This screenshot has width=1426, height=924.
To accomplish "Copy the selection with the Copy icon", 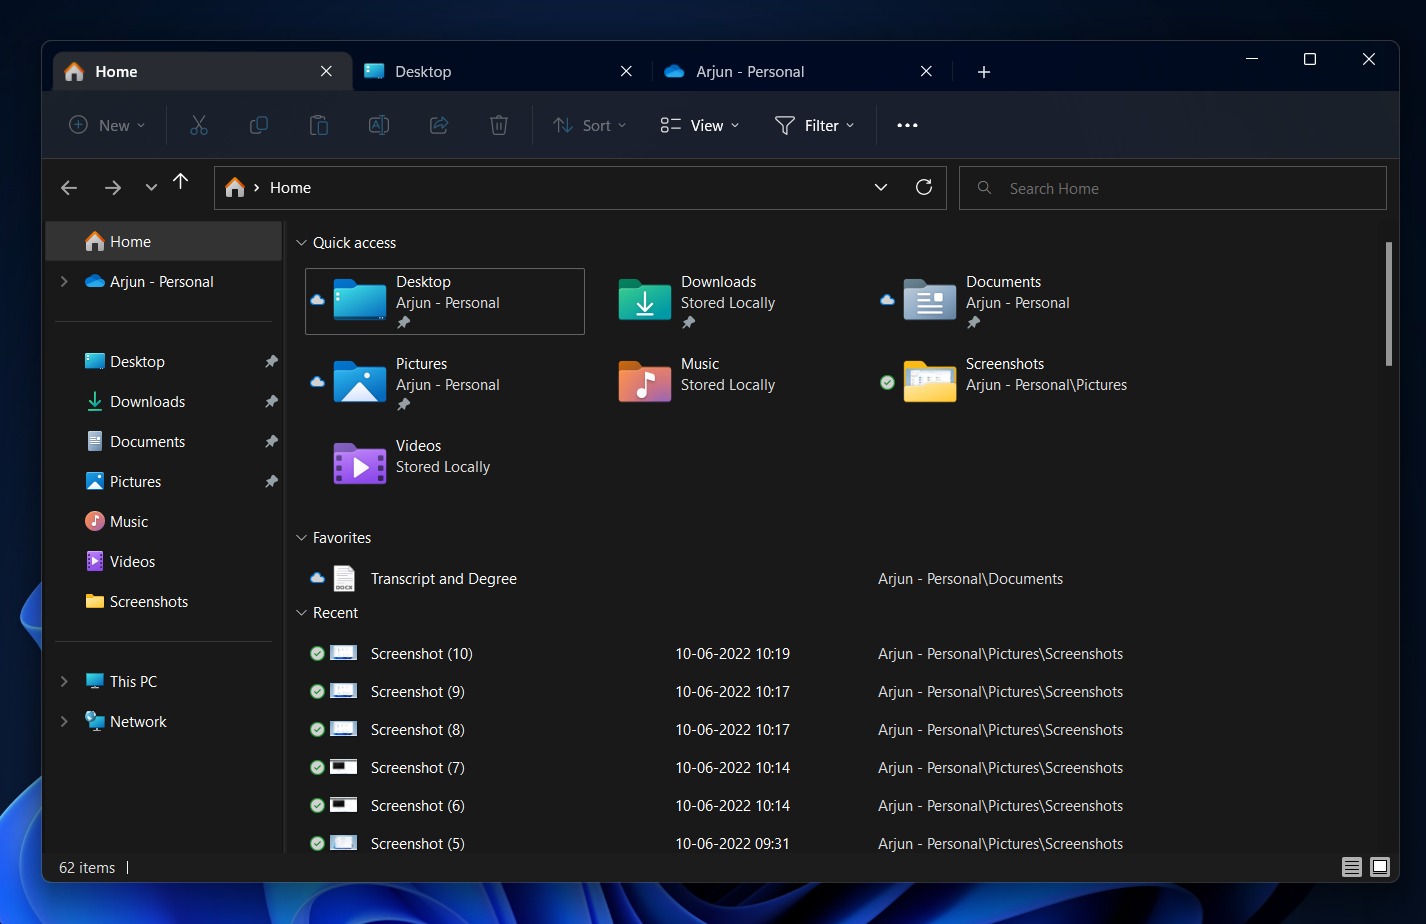I will [x=258, y=125].
